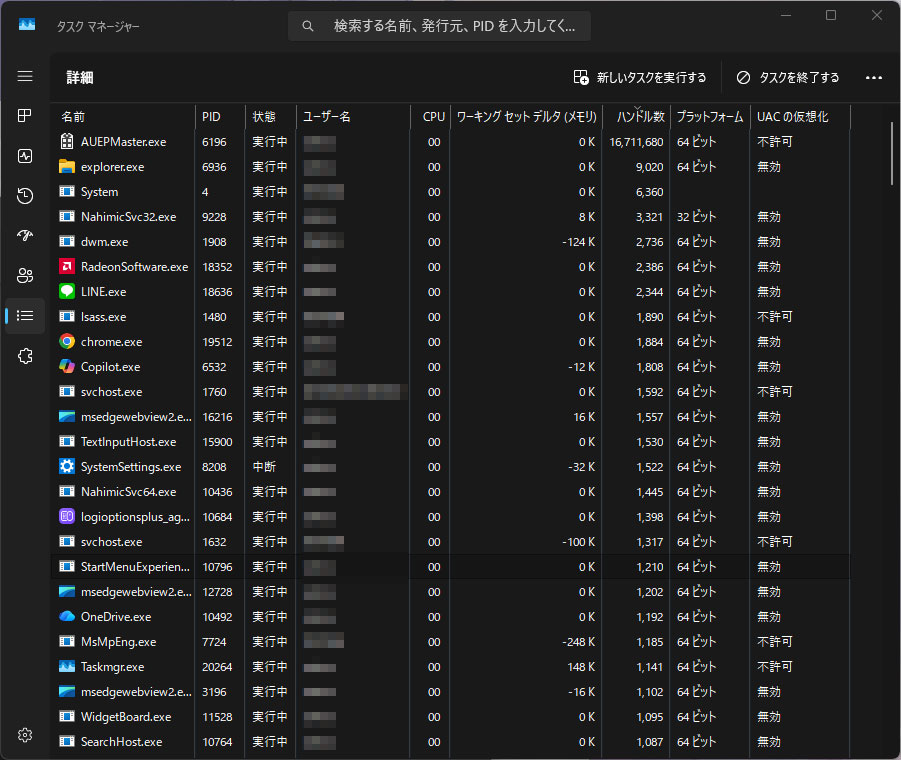901x760 pixels.
Task: Open the App history sidebar icon
Action: pyautogui.click(x=25, y=196)
